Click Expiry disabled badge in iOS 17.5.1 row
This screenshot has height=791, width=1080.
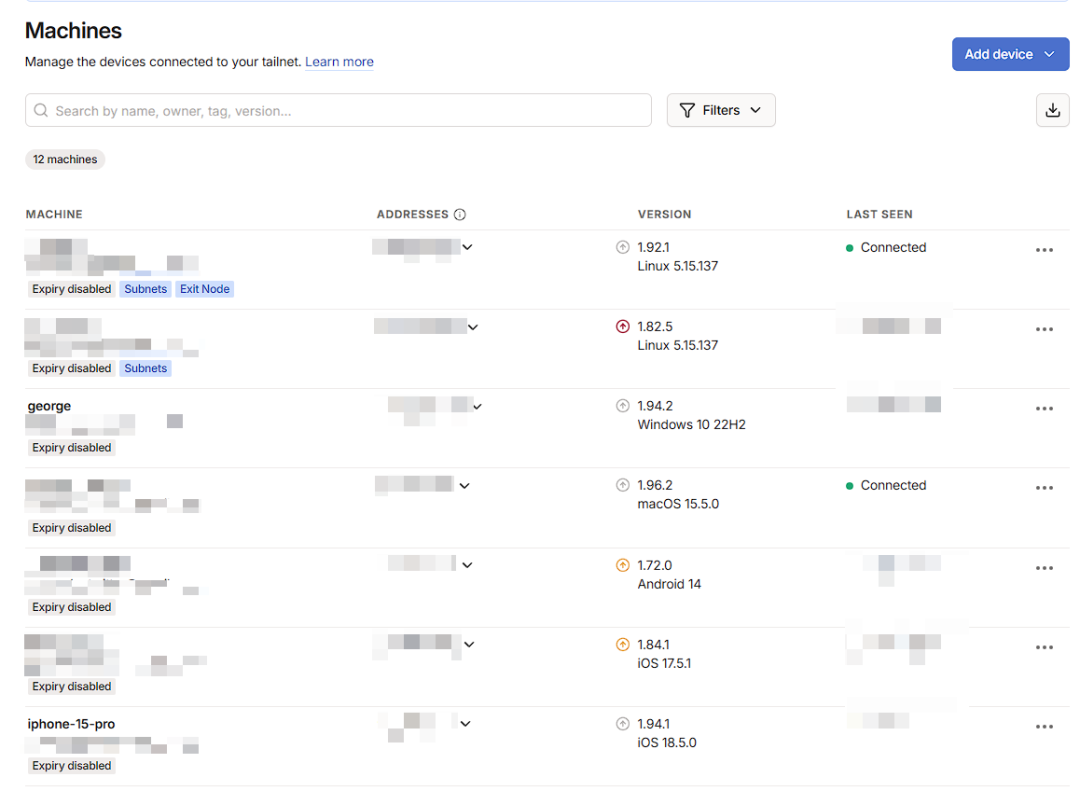[x=71, y=686]
